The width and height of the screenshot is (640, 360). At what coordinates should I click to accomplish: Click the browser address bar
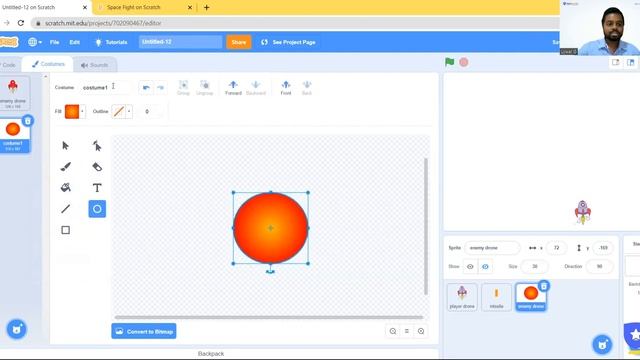tap(294, 23)
